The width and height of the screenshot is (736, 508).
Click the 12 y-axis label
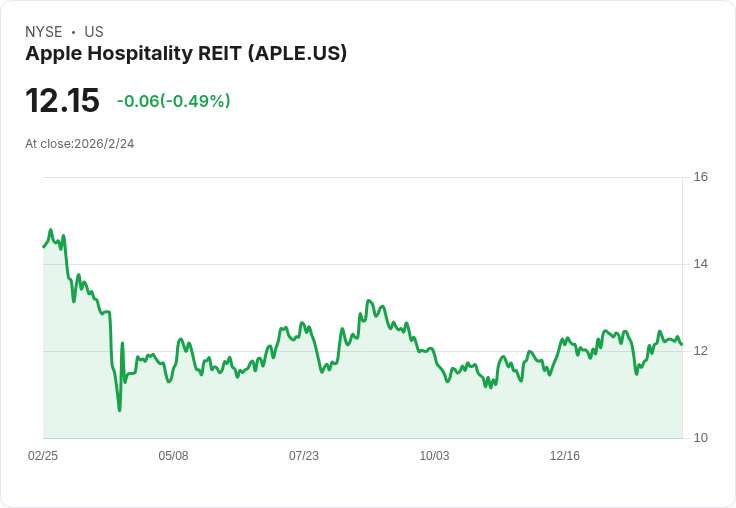coord(701,351)
